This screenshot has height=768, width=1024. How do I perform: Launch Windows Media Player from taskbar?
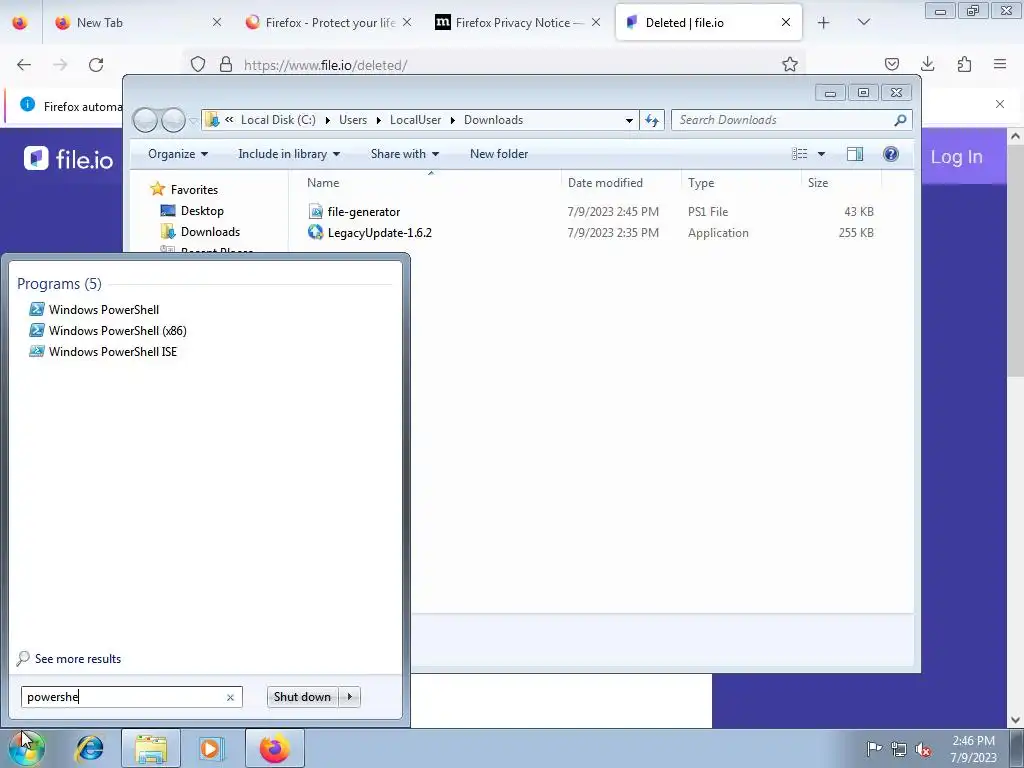pos(210,748)
